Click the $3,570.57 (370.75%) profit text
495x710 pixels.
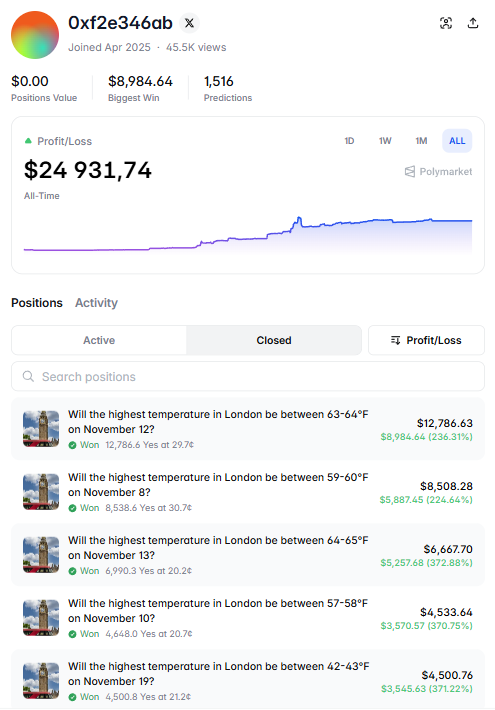pos(426,626)
